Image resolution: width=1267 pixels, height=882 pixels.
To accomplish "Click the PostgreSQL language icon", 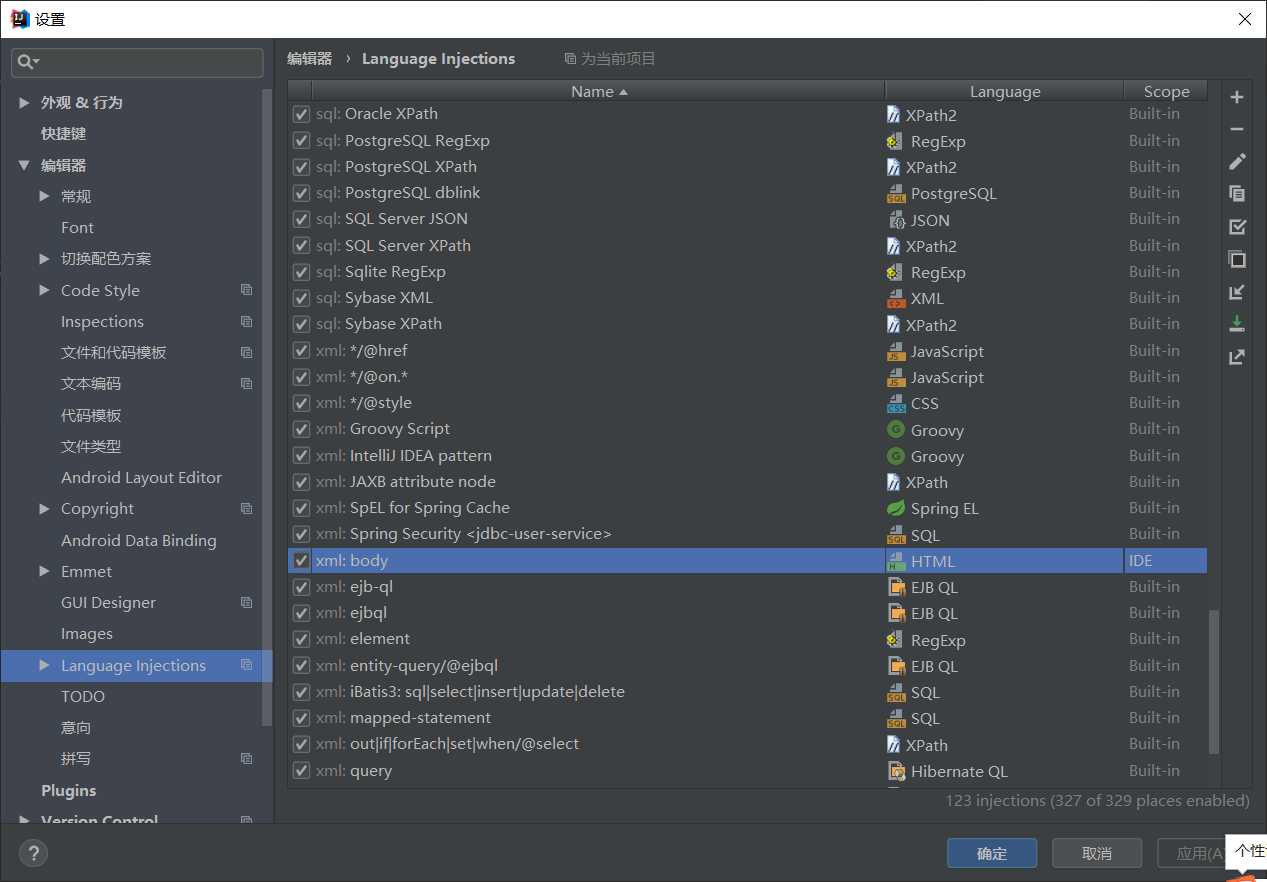I will pos(896,193).
